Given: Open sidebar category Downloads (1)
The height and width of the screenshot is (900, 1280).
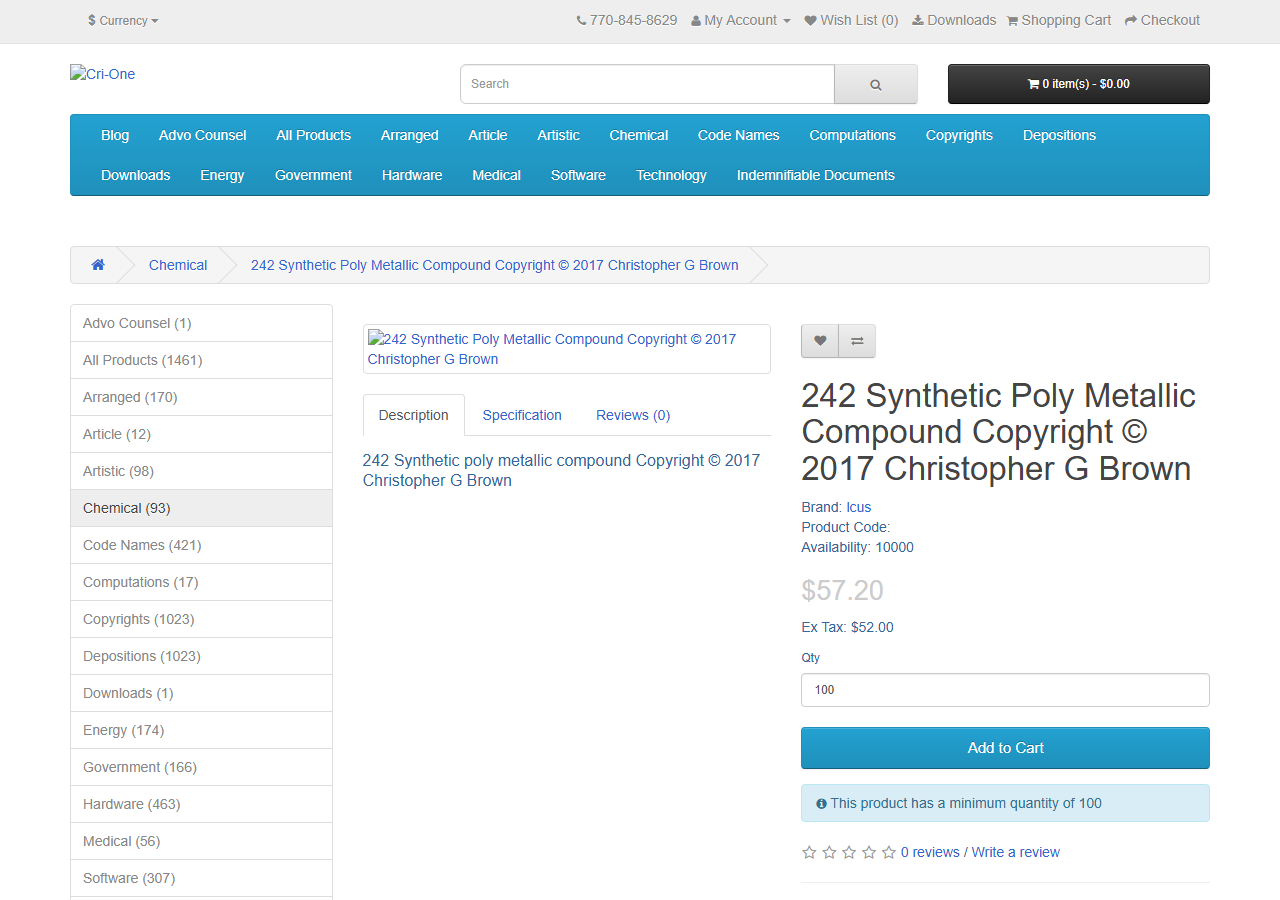Looking at the screenshot, I should 201,693.
